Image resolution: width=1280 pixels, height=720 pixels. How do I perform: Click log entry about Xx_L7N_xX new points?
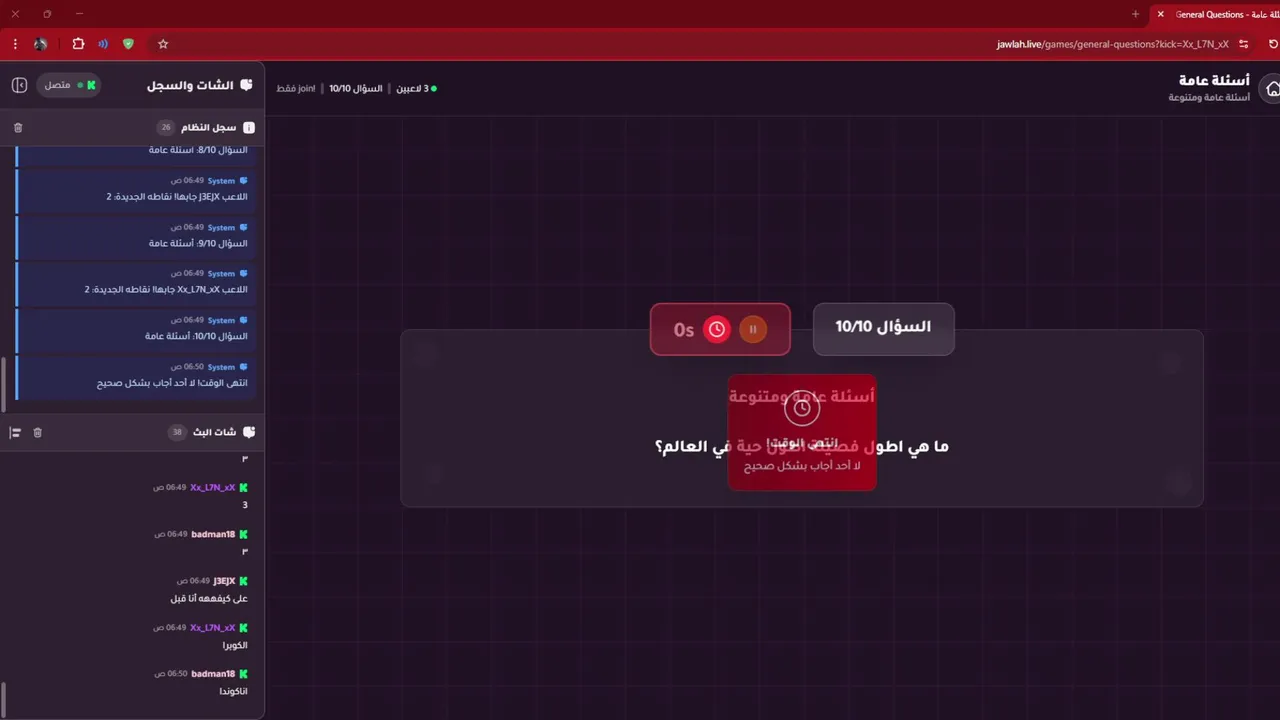tap(137, 283)
